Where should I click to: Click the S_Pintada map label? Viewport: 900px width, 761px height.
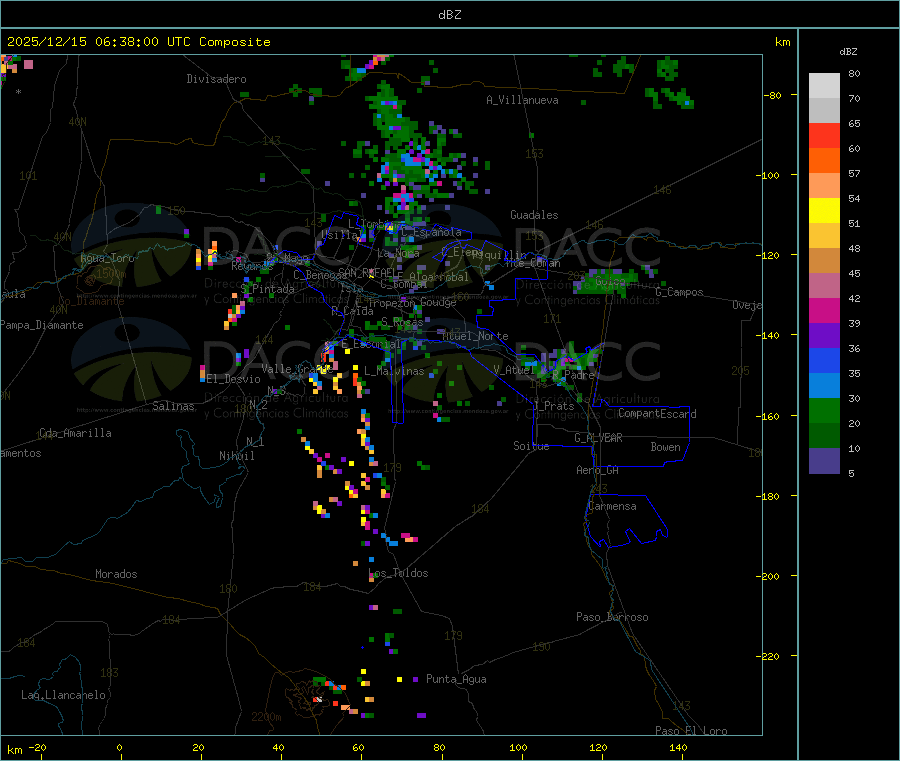267,289
